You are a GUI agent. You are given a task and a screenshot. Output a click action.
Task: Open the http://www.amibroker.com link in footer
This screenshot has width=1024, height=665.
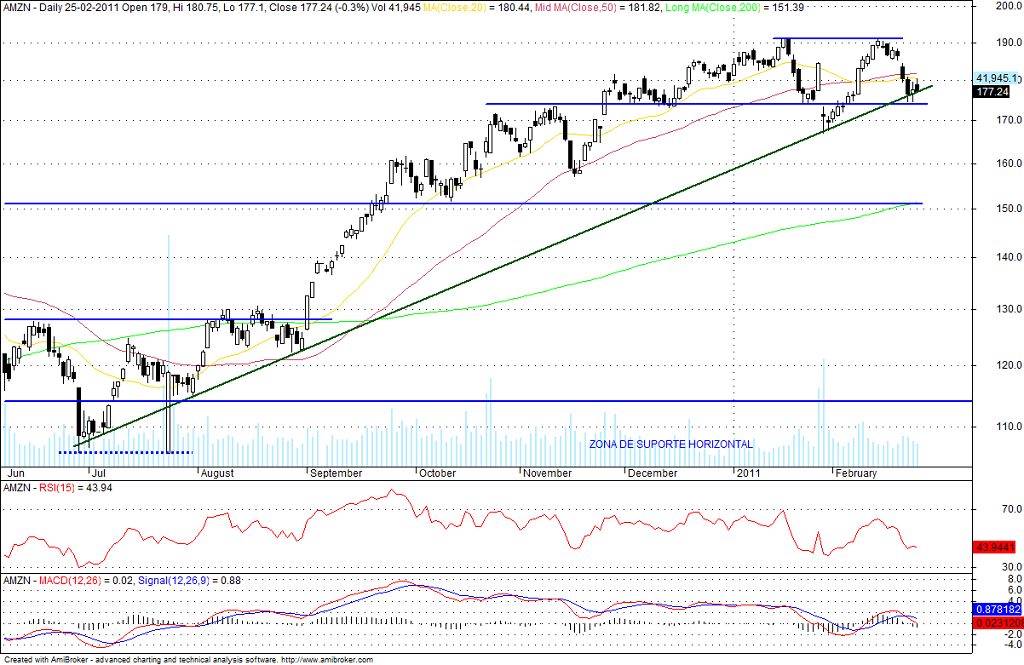coord(327,660)
